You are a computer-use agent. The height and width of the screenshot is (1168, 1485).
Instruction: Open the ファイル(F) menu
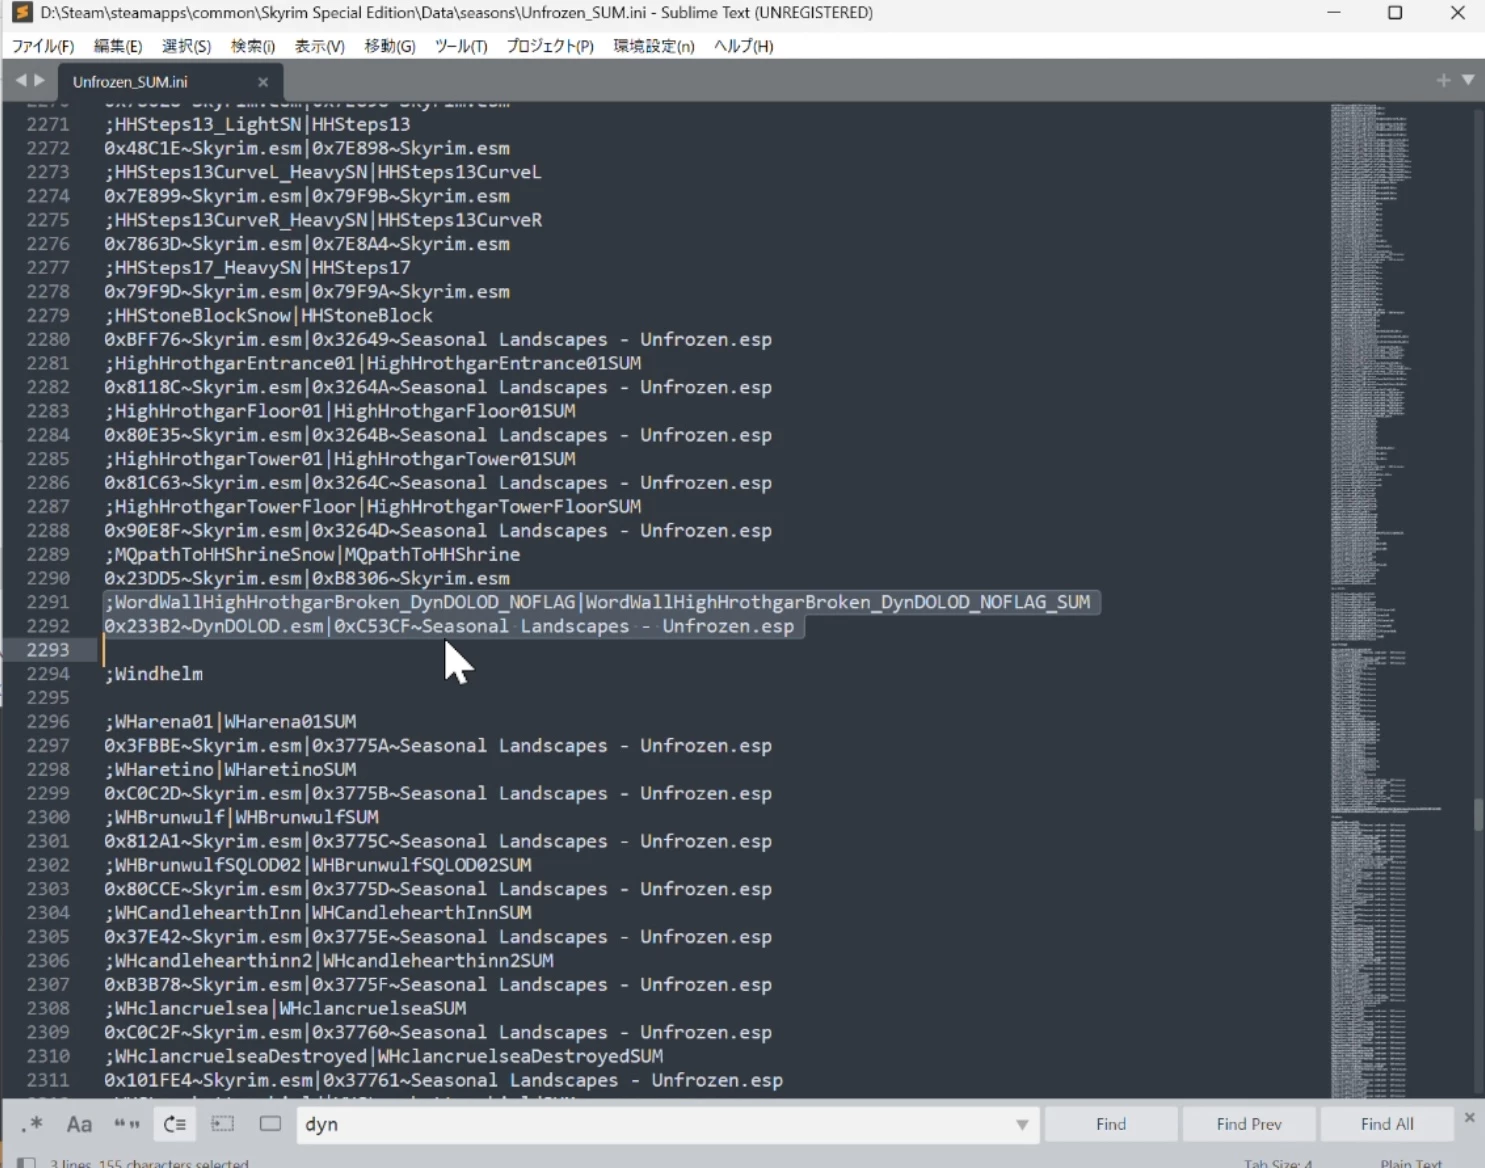pyautogui.click(x=43, y=46)
